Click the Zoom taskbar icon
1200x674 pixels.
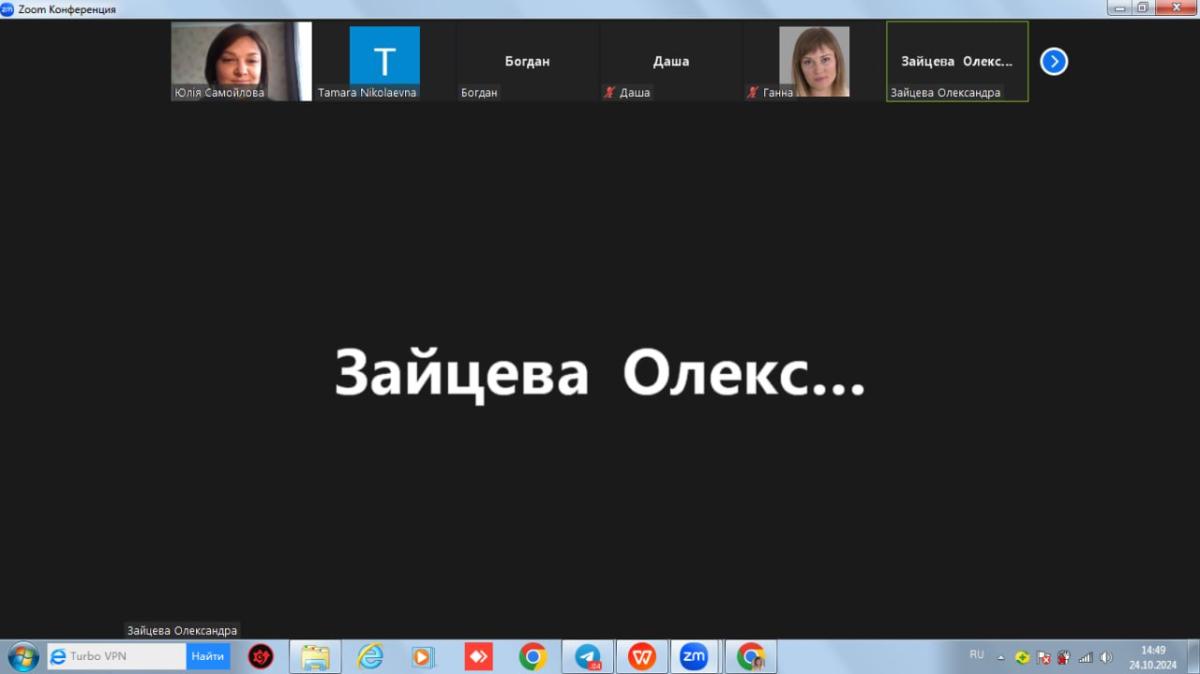click(694, 657)
